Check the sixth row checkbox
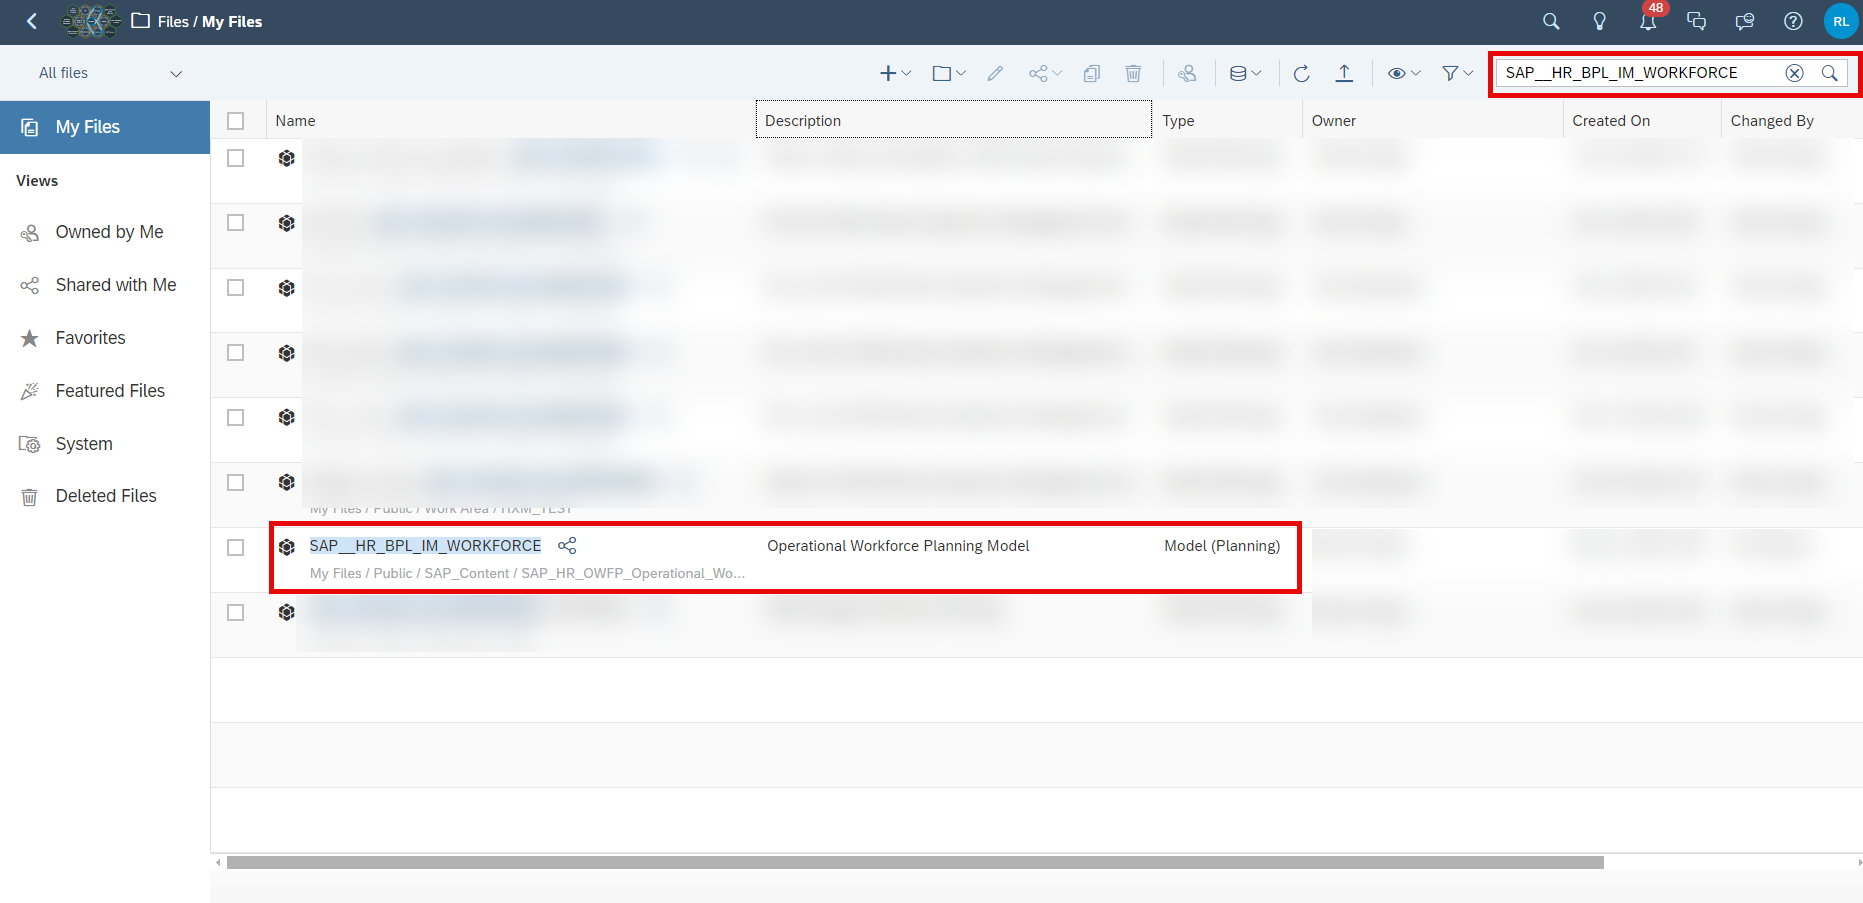This screenshot has width=1863, height=903. (x=236, y=483)
